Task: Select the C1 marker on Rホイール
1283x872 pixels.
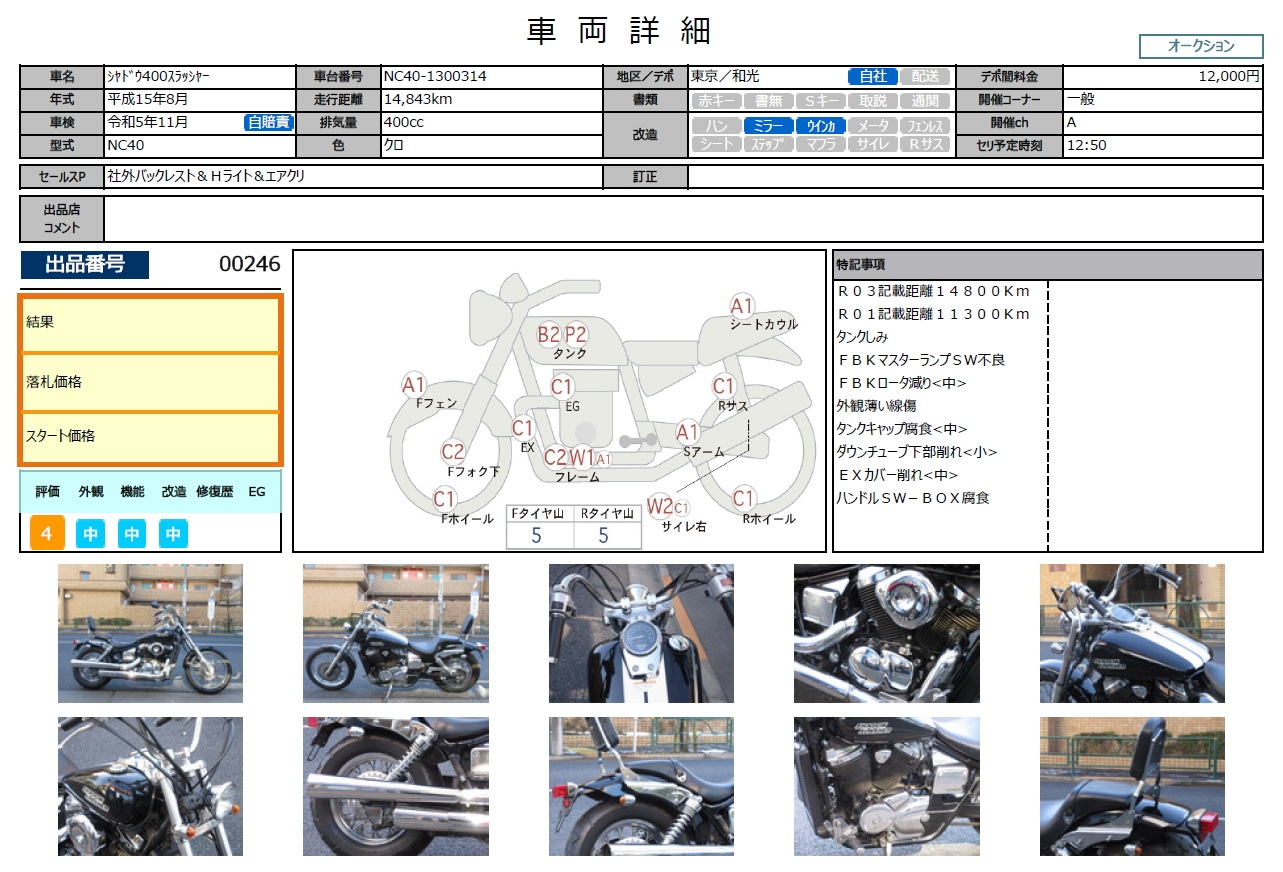Action: [x=743, y=498]
